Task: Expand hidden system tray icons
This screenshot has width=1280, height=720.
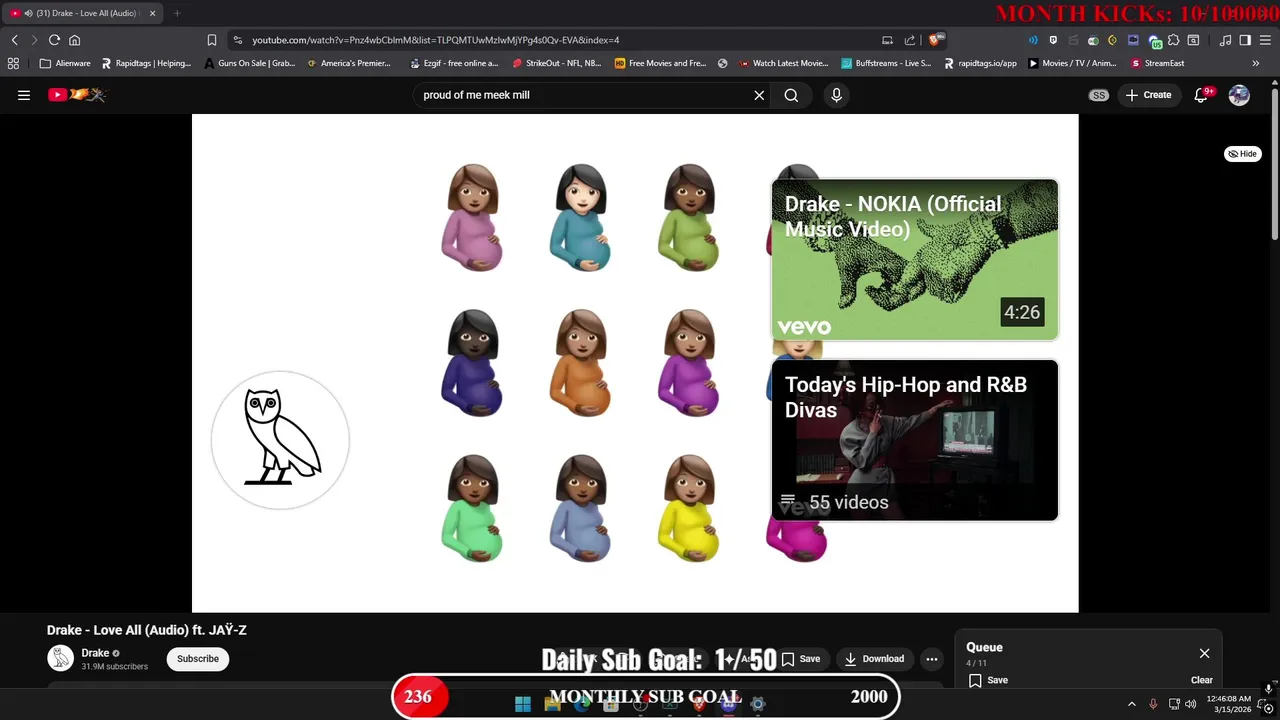Action: pyautogui.click(x=1132, y=704)
